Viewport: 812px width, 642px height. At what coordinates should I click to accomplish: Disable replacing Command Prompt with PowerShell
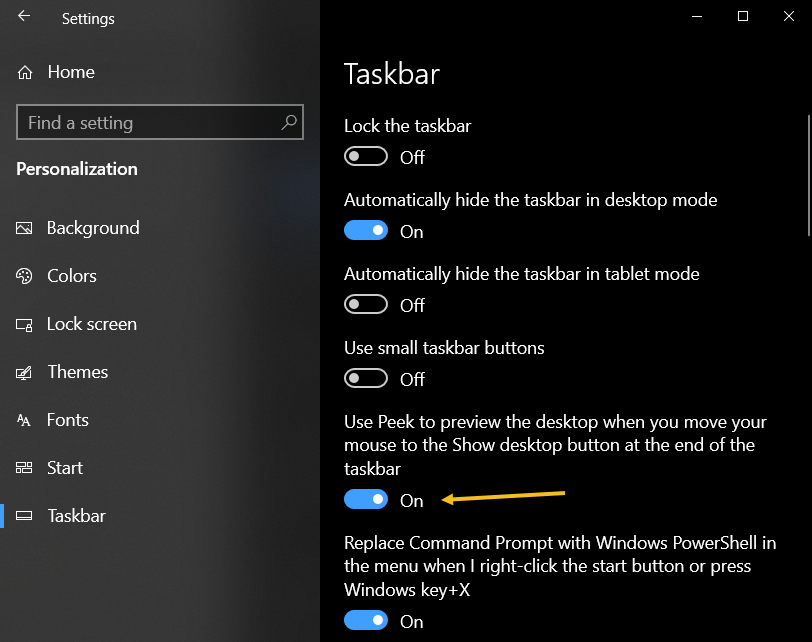365,621
